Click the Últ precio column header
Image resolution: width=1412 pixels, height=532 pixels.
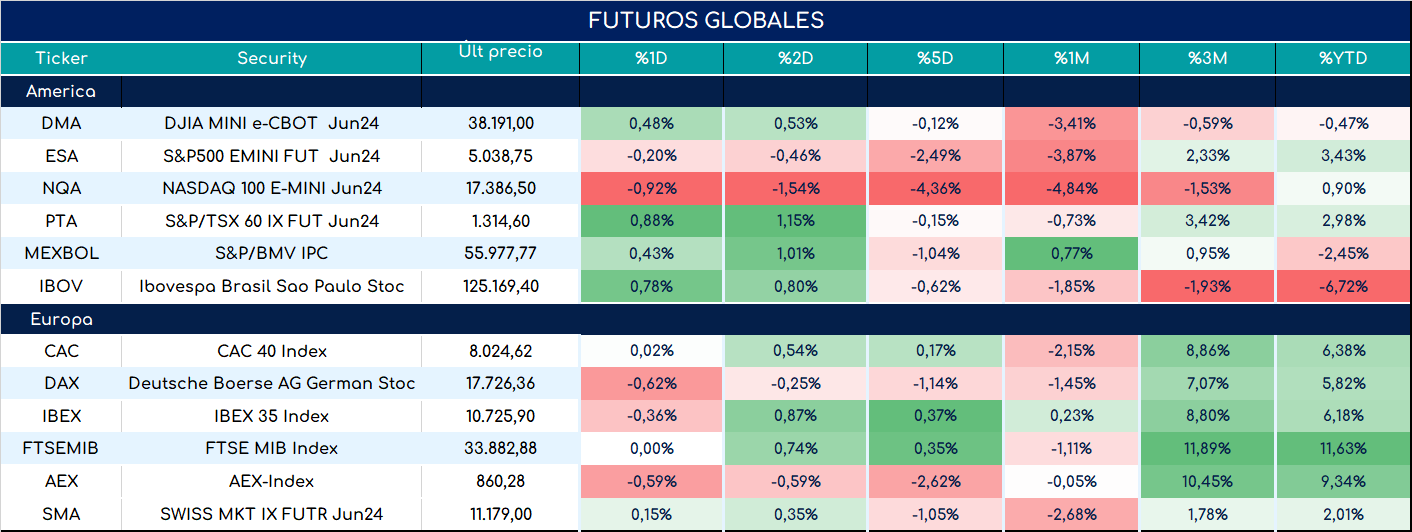(500, 52)
